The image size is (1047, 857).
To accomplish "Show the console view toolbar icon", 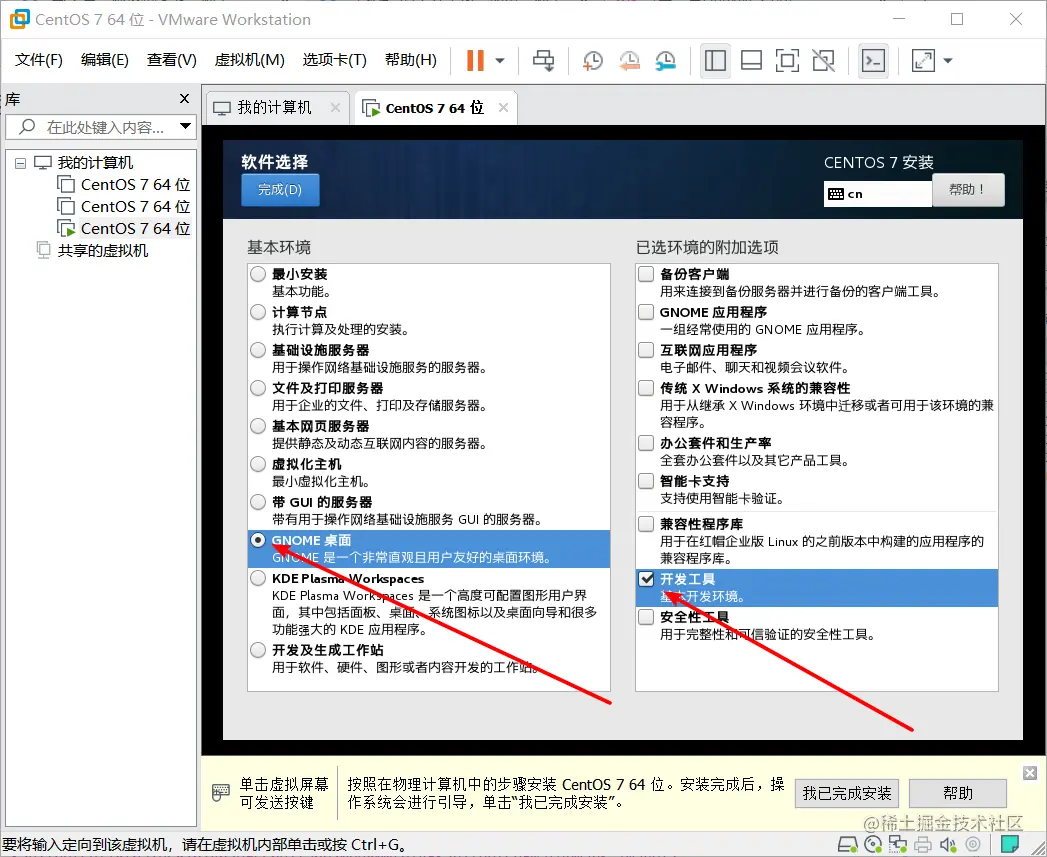I will [873, 61].
